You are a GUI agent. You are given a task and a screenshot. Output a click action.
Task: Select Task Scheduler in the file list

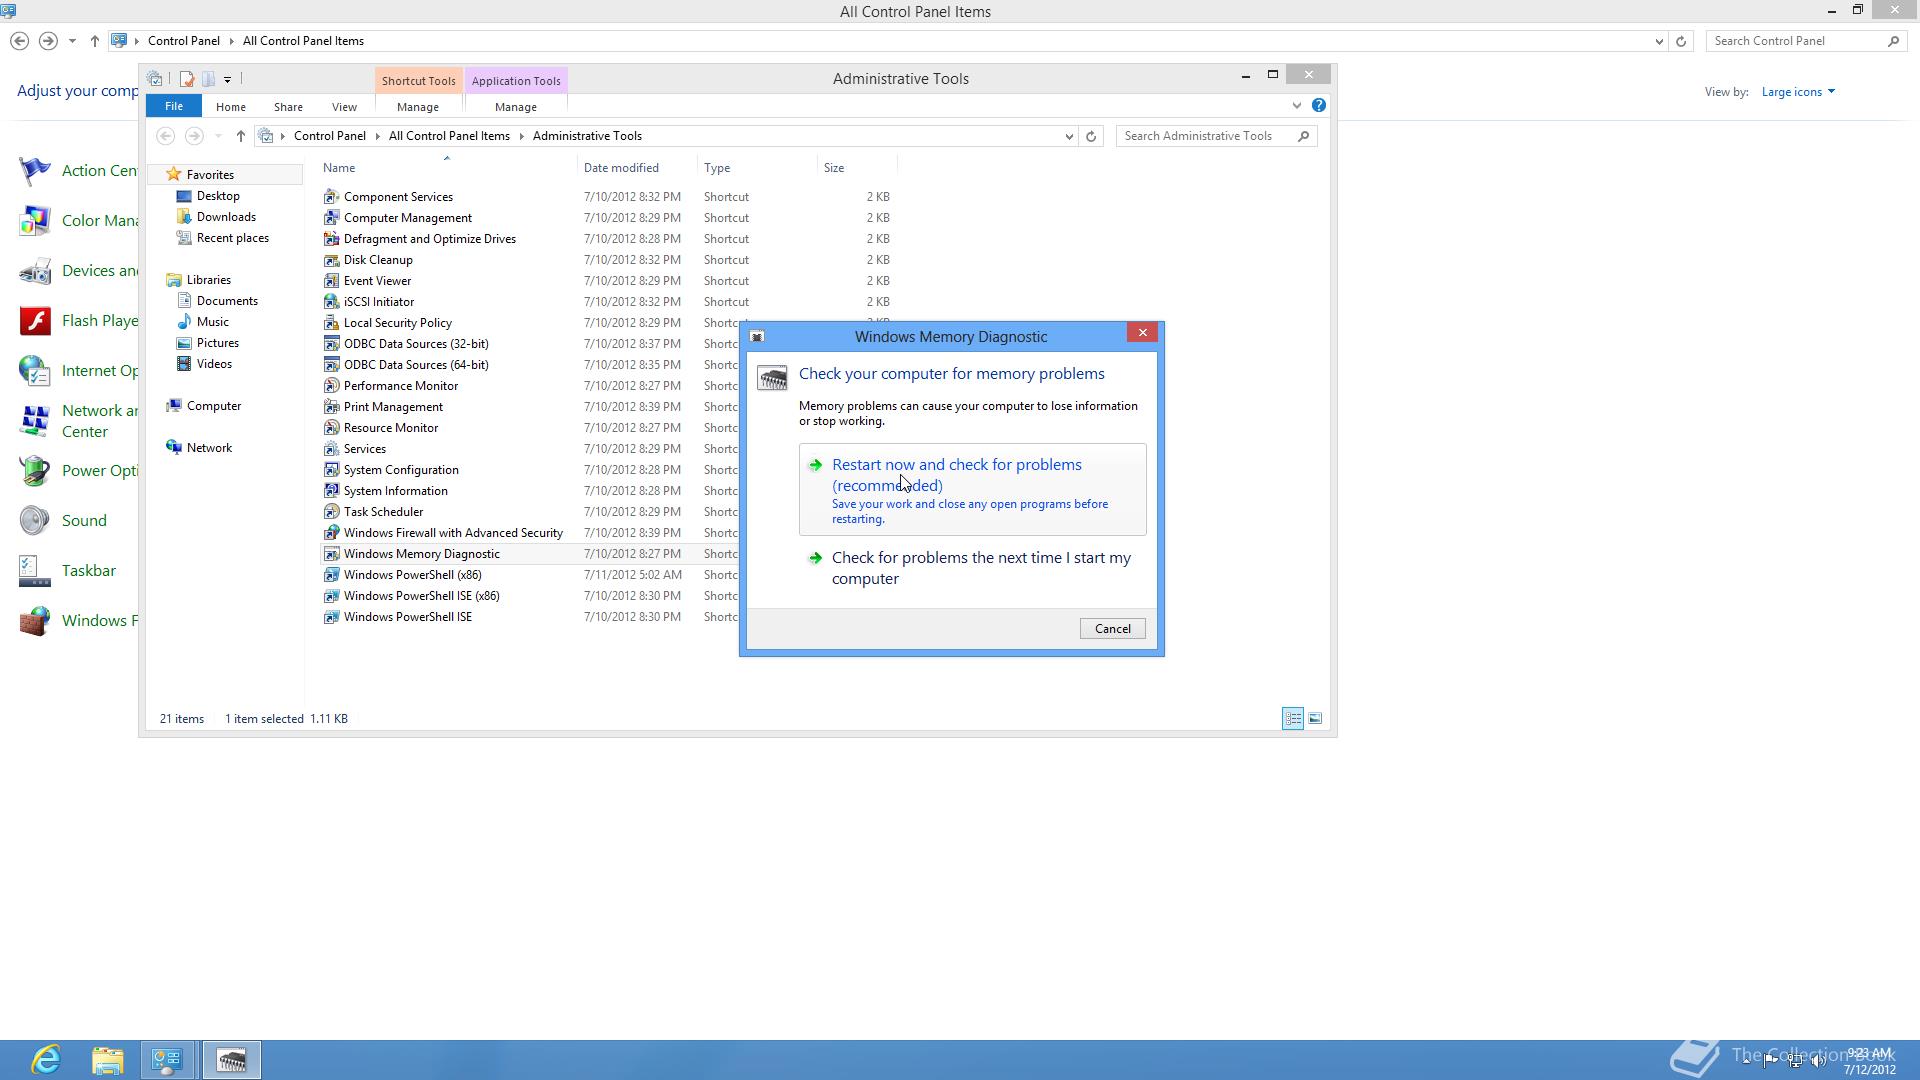[383, 512]
